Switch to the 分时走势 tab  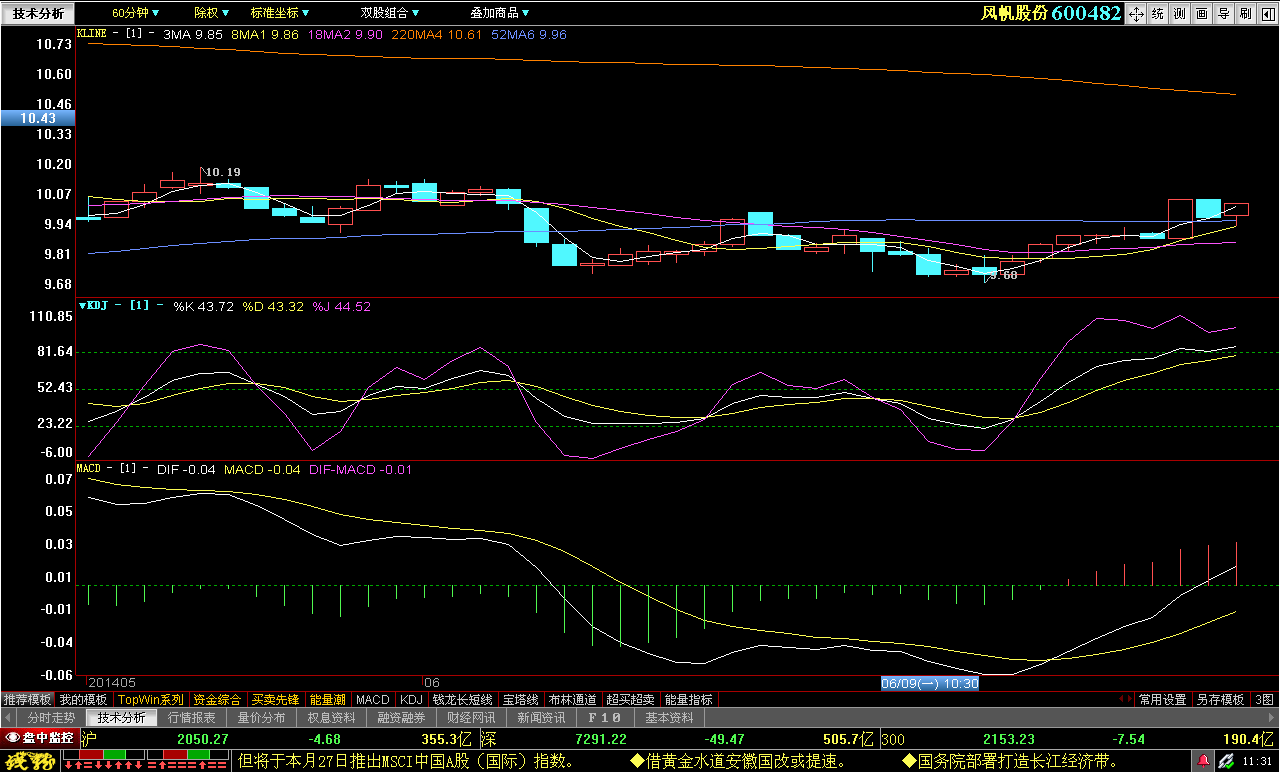click(51, 718)
